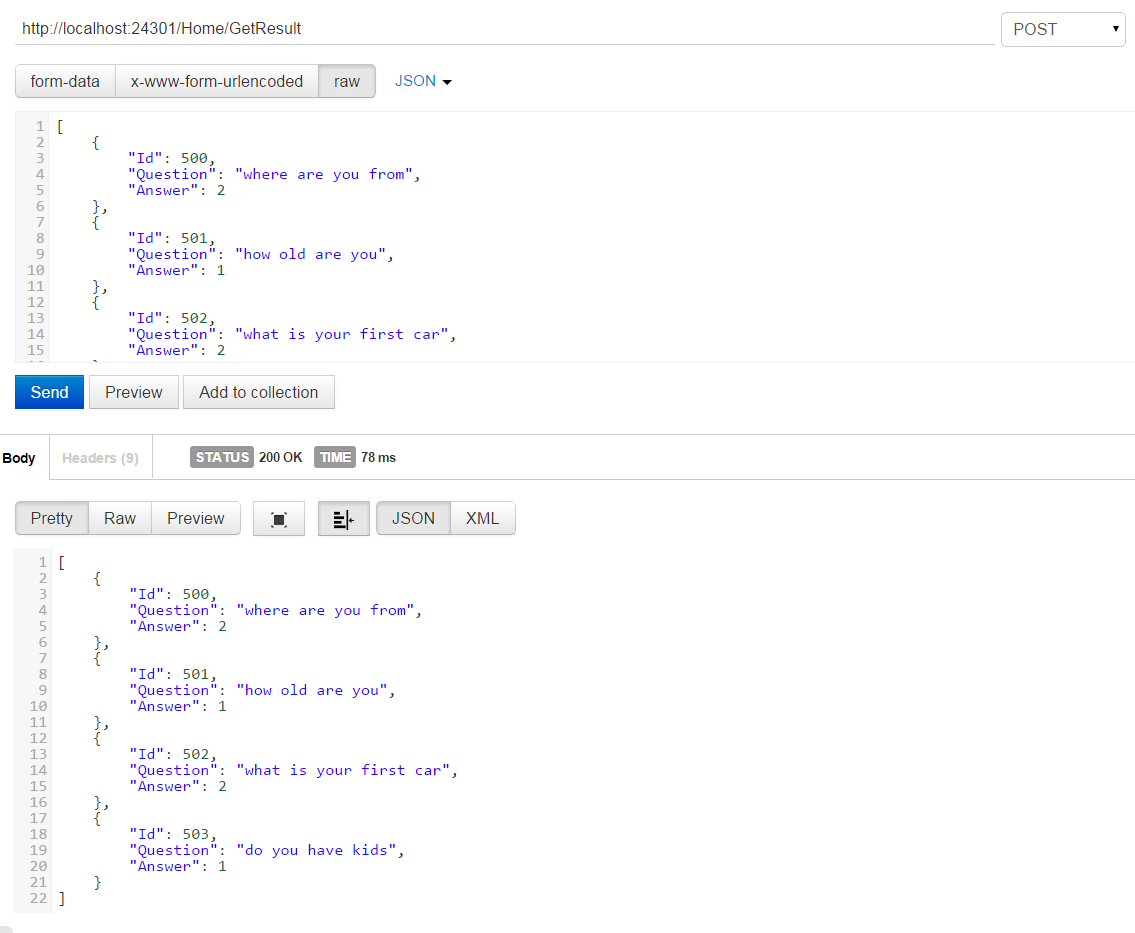
Task: Click the 200 OK status indicator
Action: click(280, 458)
